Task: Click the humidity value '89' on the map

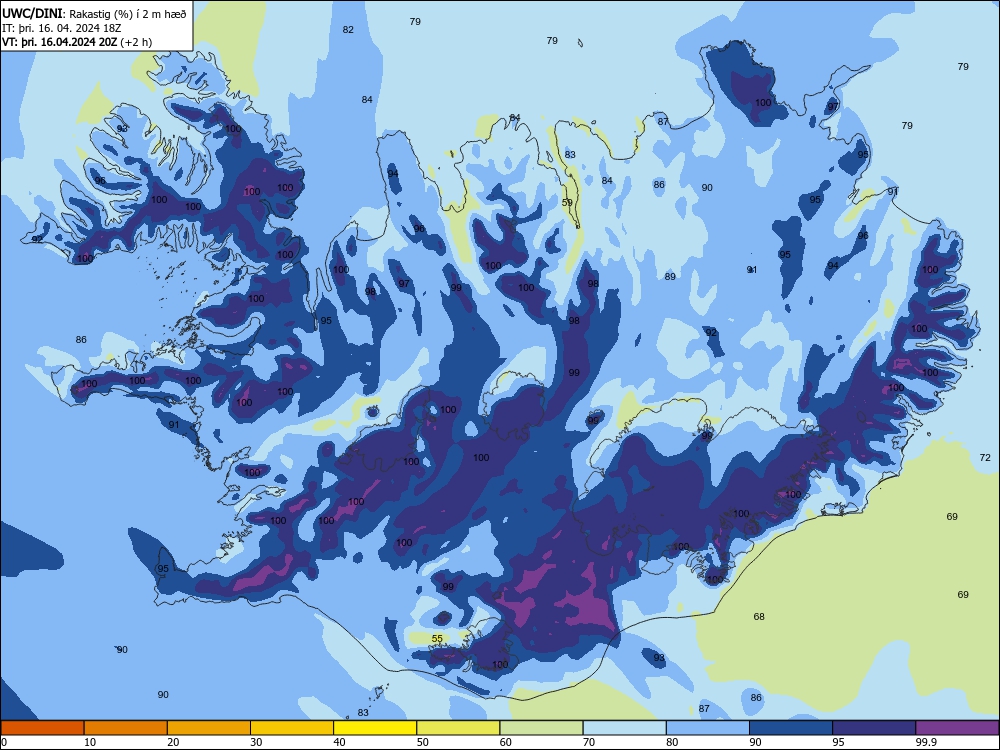Action: coord(670,276)
